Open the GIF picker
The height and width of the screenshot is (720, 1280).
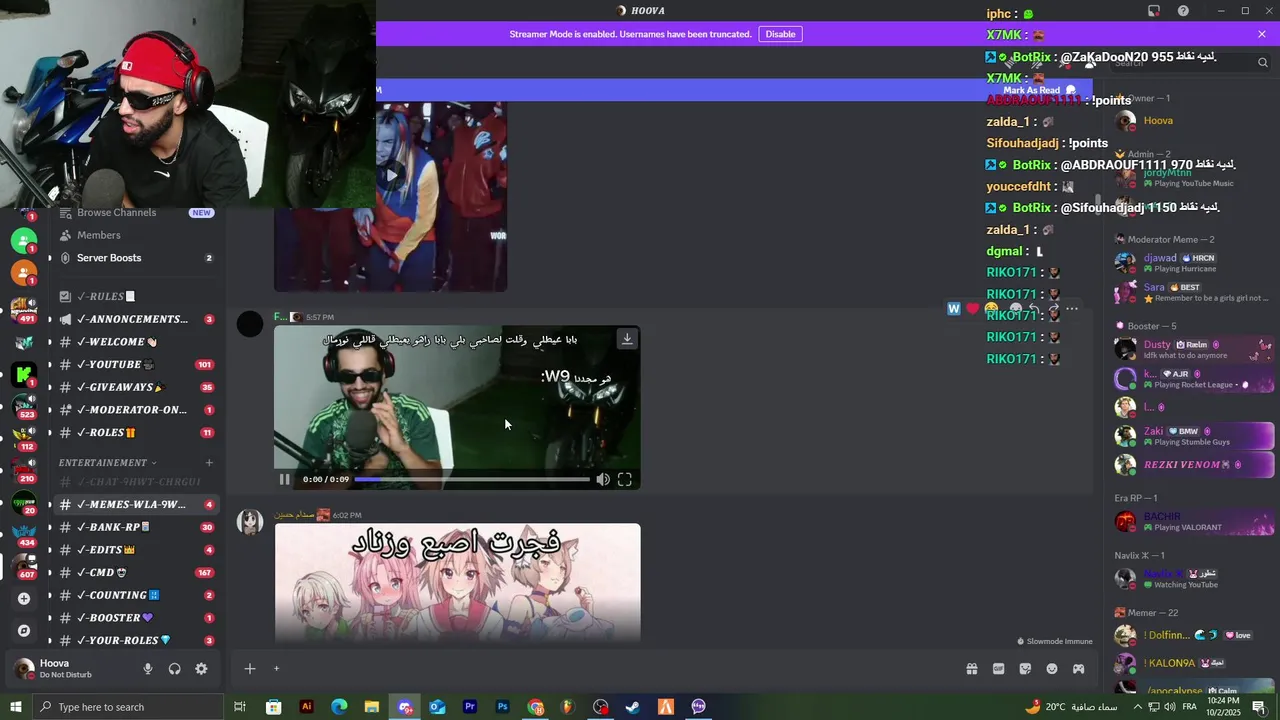pyautogui.click(x=998, y=669)
